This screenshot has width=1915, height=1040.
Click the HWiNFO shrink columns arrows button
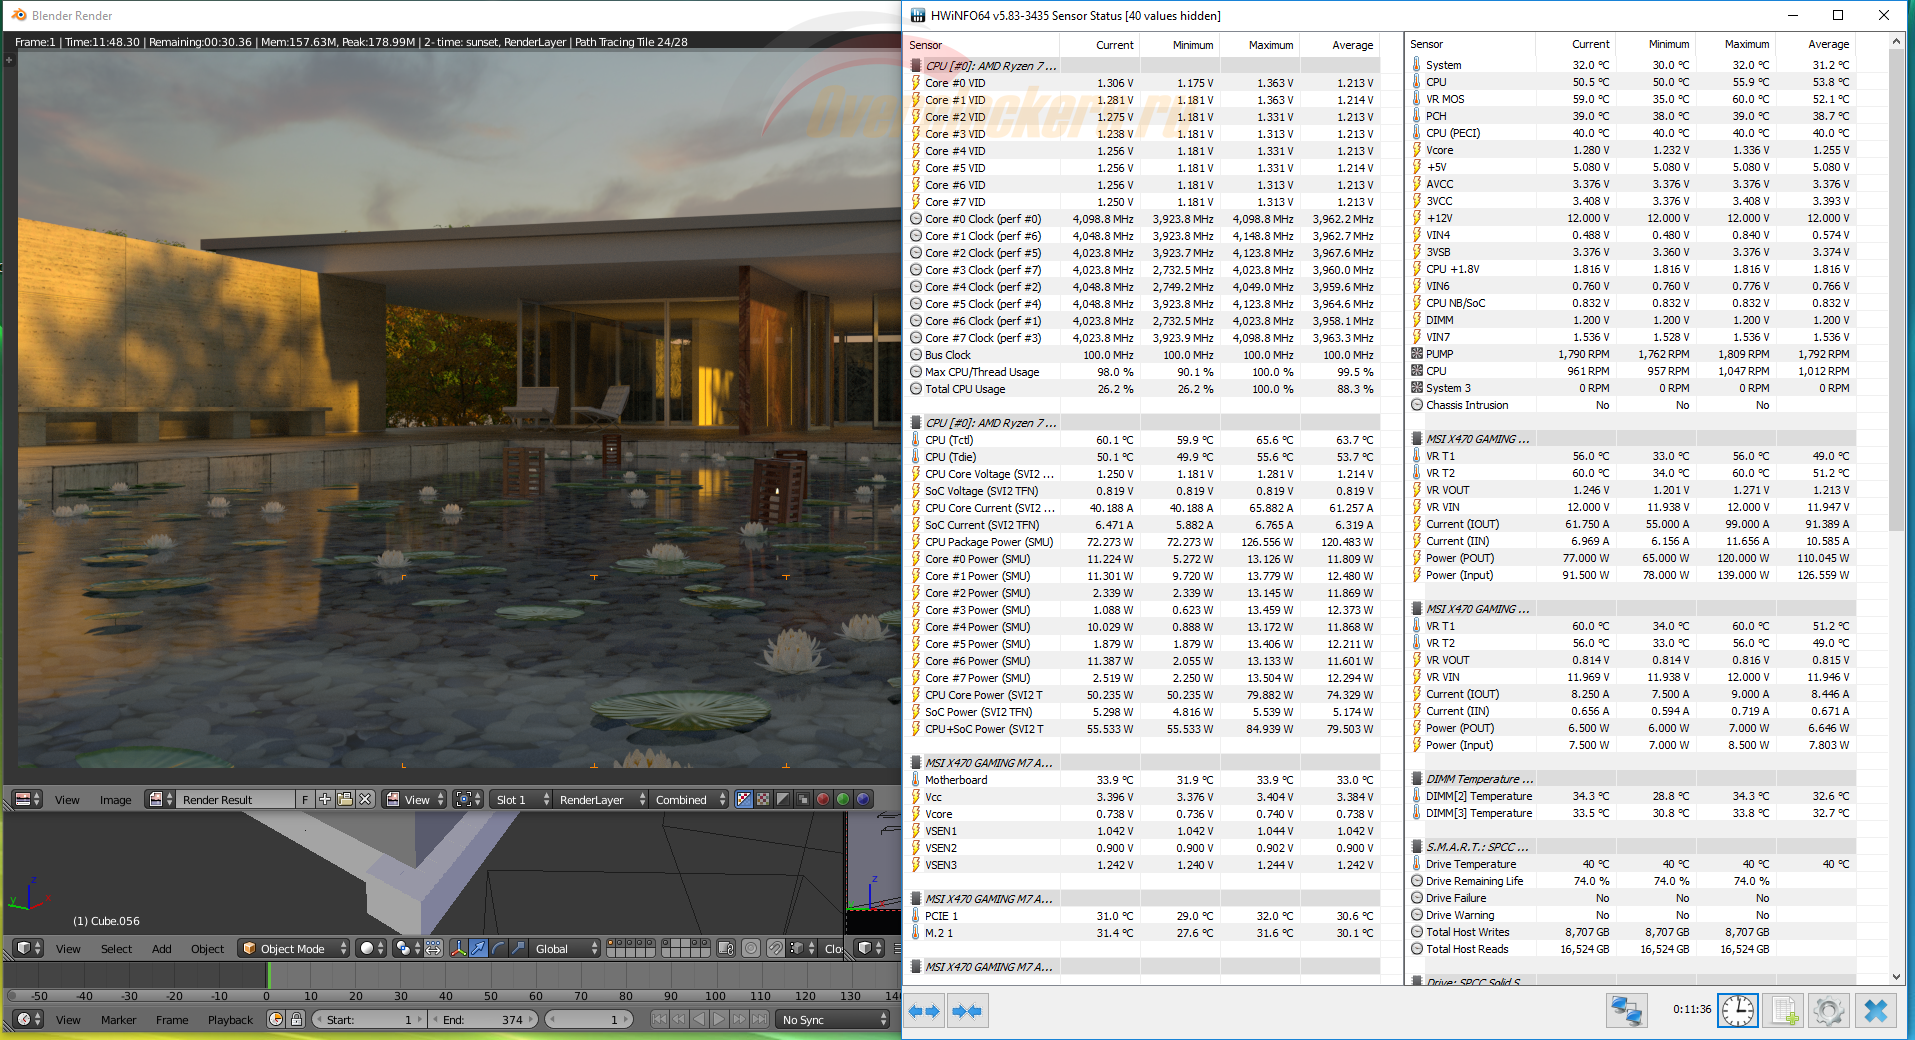(967, 1011)
